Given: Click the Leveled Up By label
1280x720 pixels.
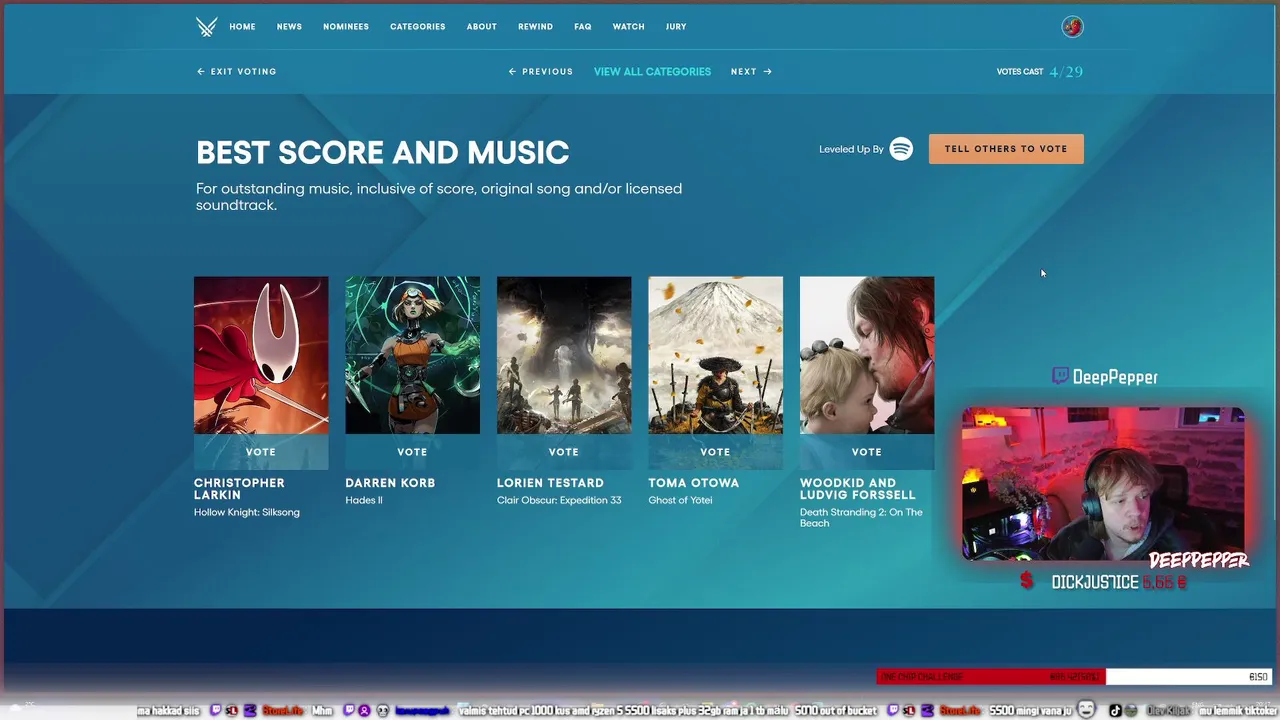Looking at the screenshot, I should pos(851,149).
